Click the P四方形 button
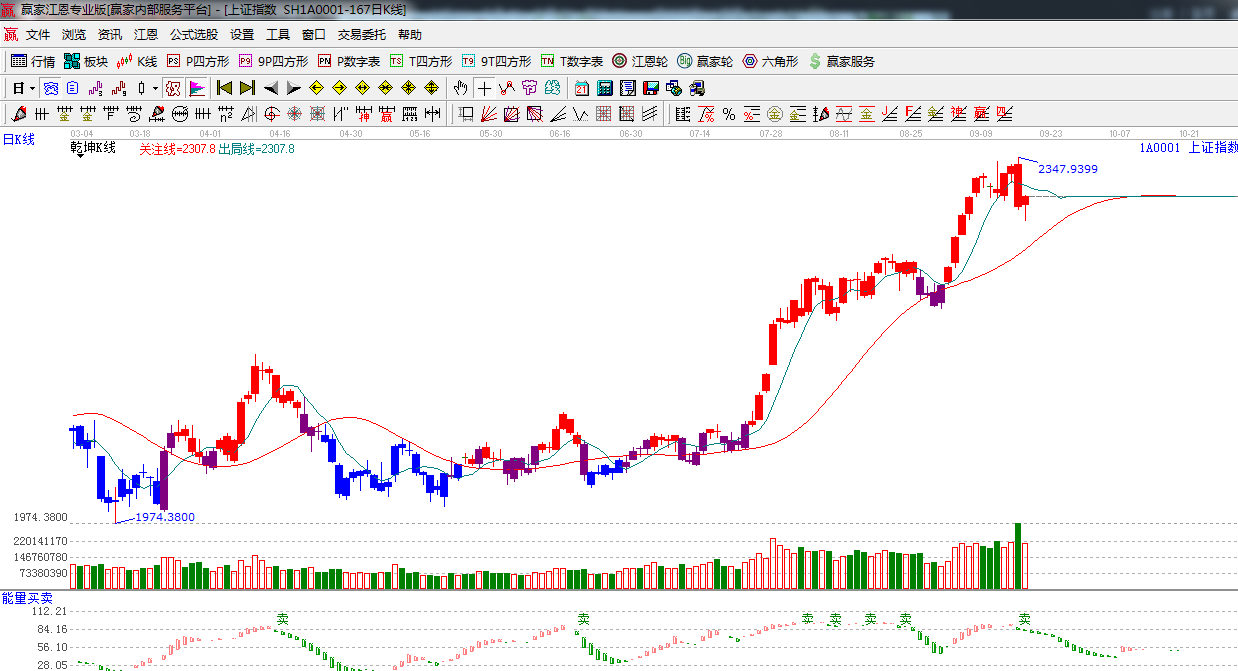The height and width of the screenshot is (671, 1238). [198, 61]
